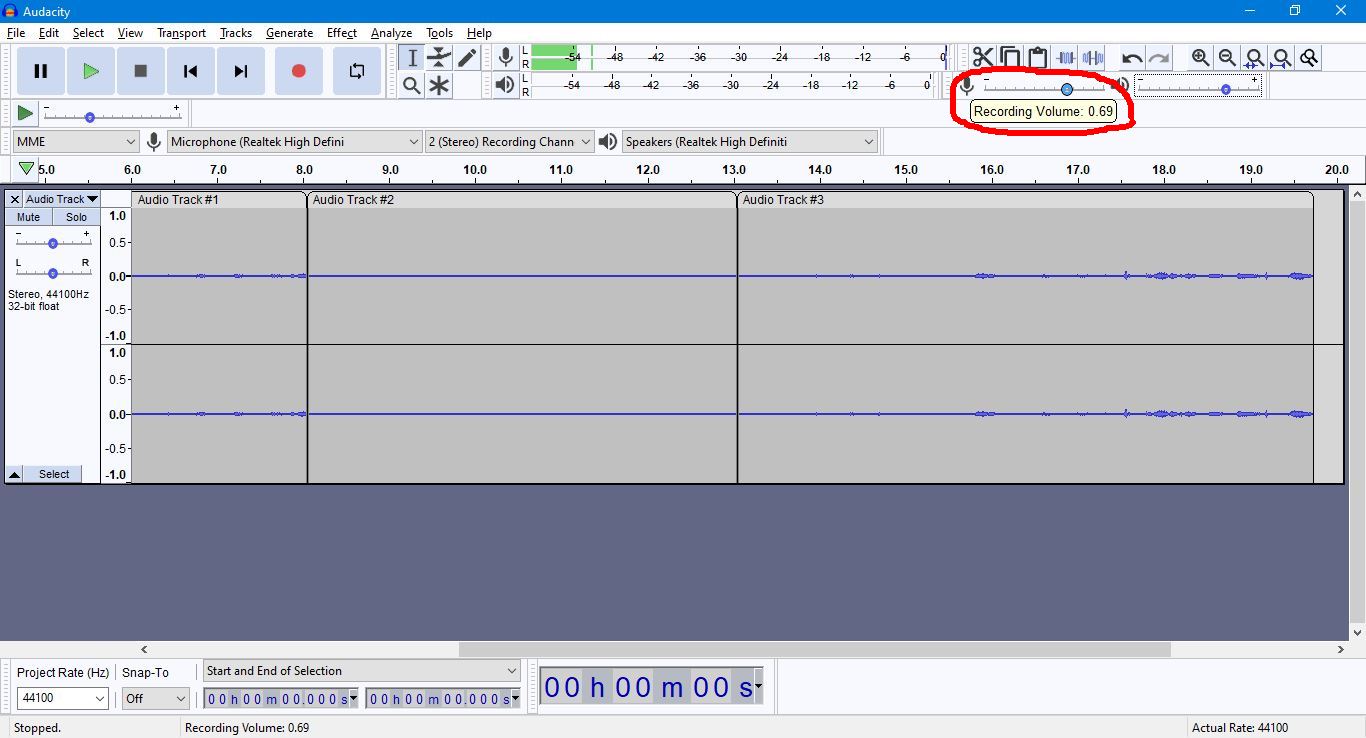Zoom in with the plus magnifier
This screenshot has height=738, width=1366.
click(1200, 58)
